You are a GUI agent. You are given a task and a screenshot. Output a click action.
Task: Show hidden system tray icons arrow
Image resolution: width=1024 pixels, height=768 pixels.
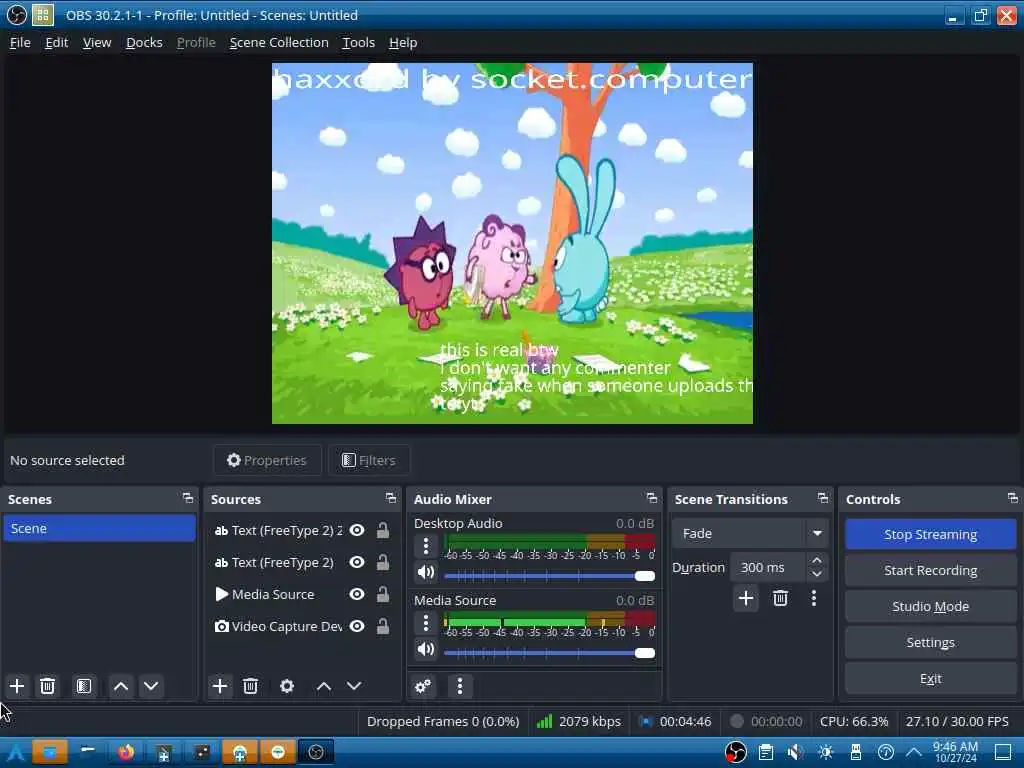914,752
